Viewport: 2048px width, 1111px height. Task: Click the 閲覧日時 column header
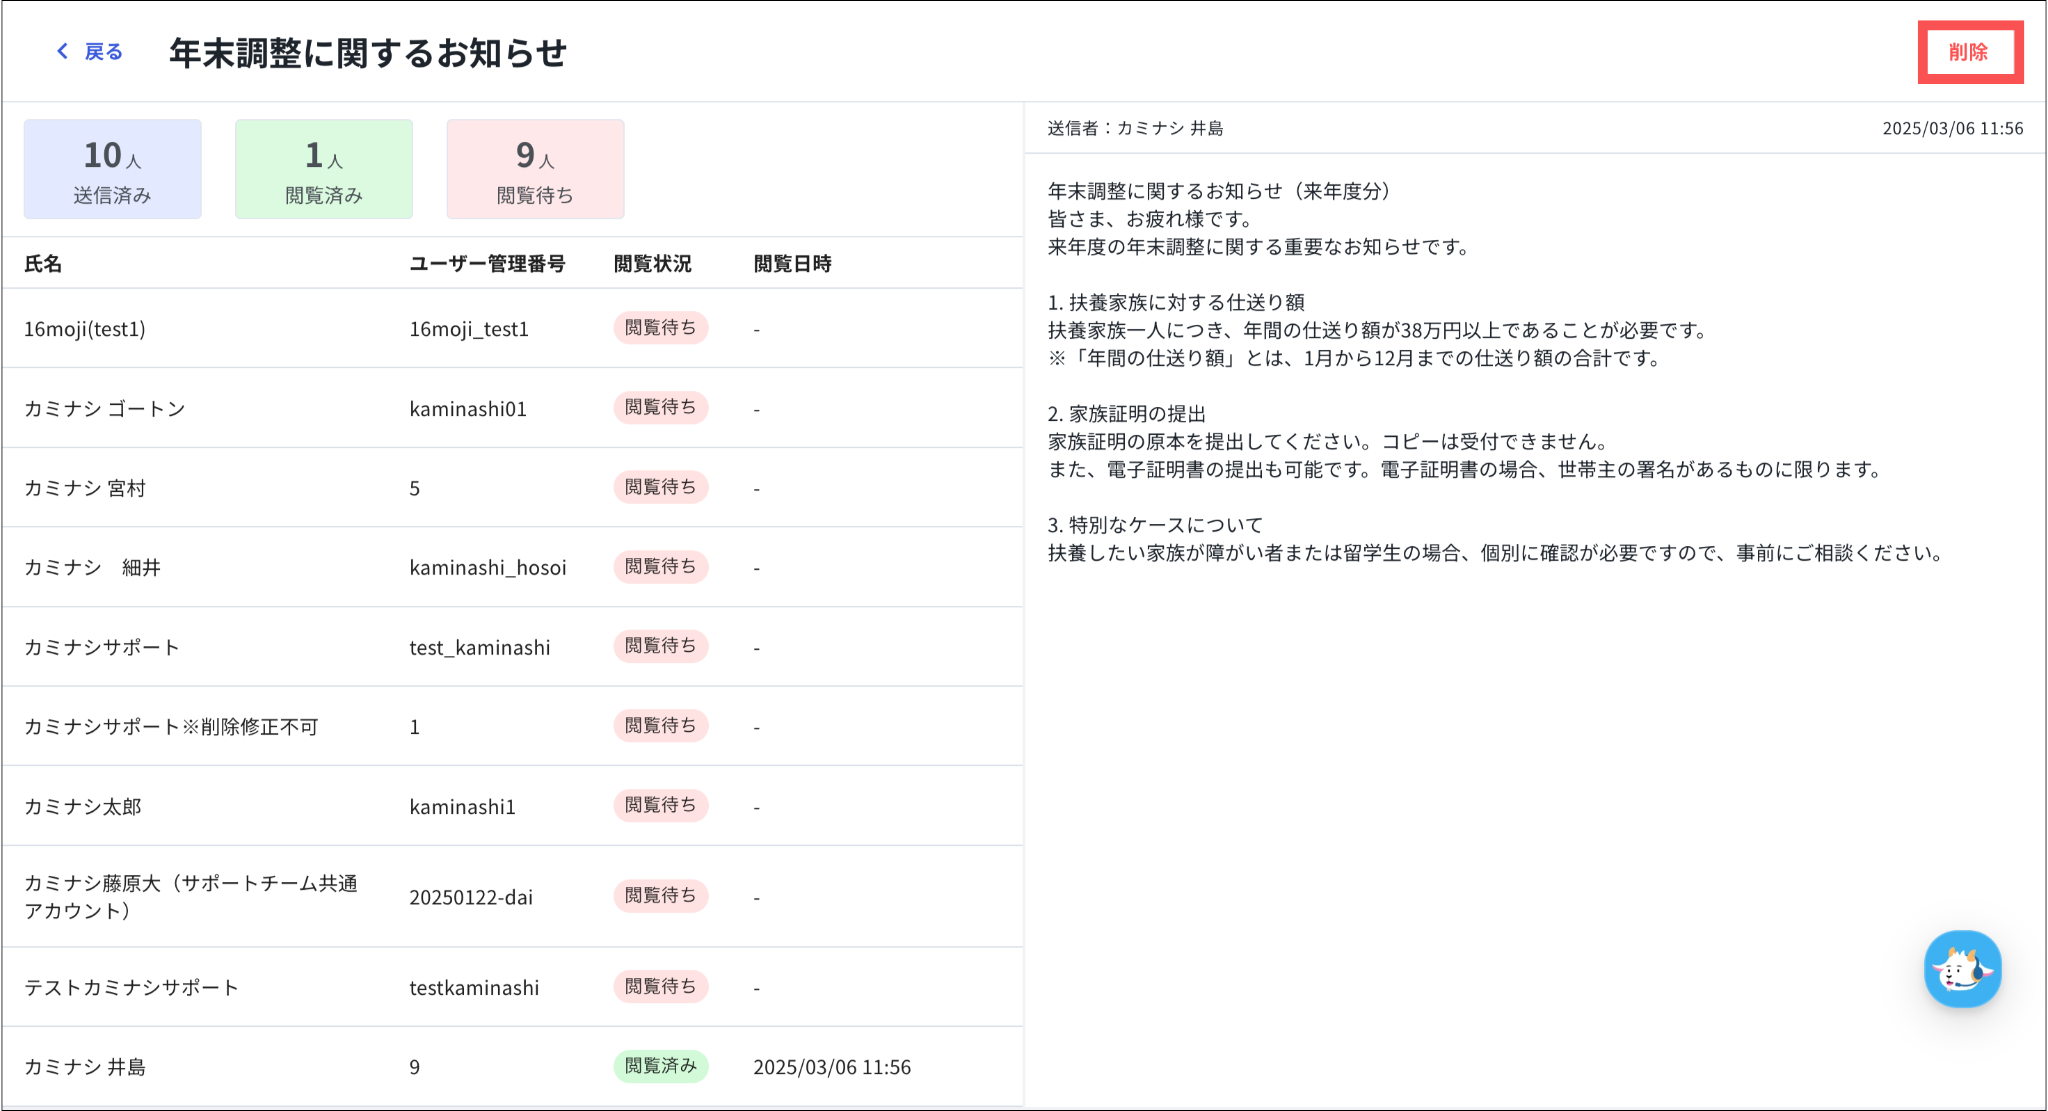792,264
